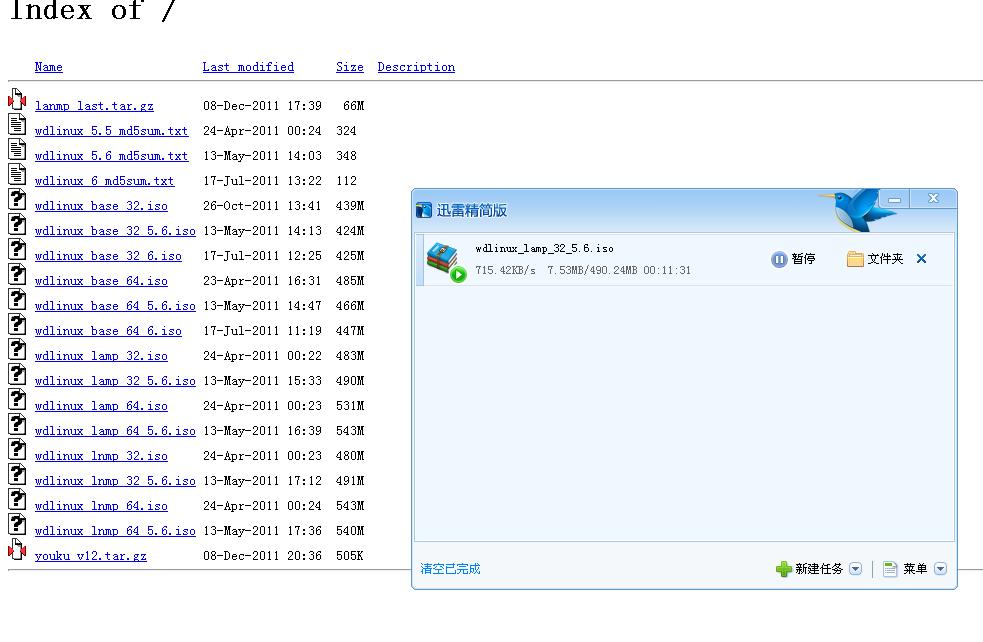
Task: Download wdlinux_lnmp_32_5.6.iso link
Action: click(x=115, y=482)
